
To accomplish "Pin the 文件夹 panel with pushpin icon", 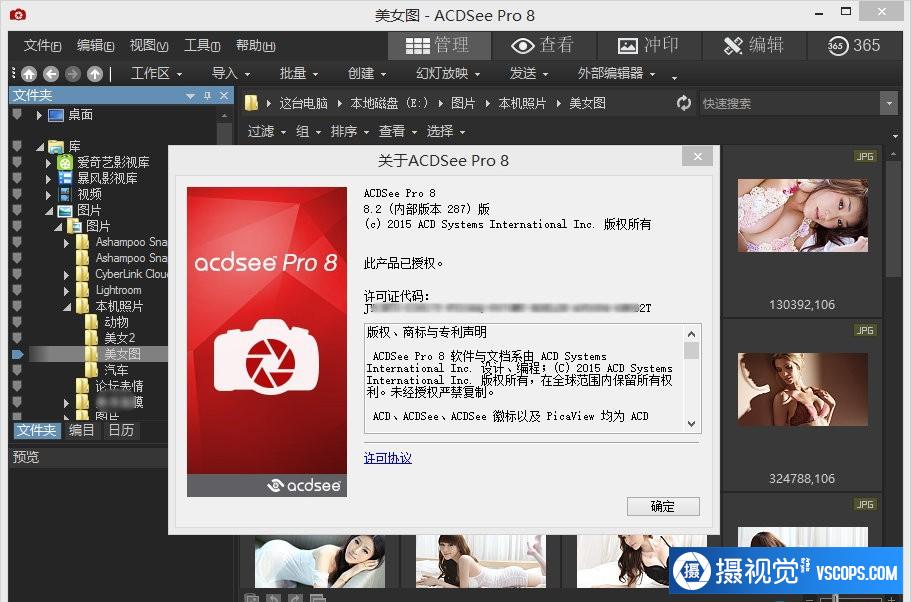I will click(x=207, y=95).
